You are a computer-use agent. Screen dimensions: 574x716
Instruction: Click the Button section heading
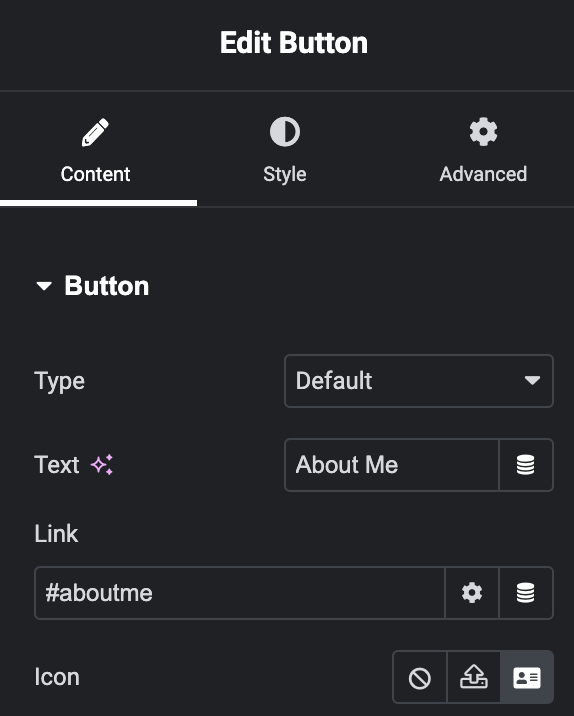(106, 286)
